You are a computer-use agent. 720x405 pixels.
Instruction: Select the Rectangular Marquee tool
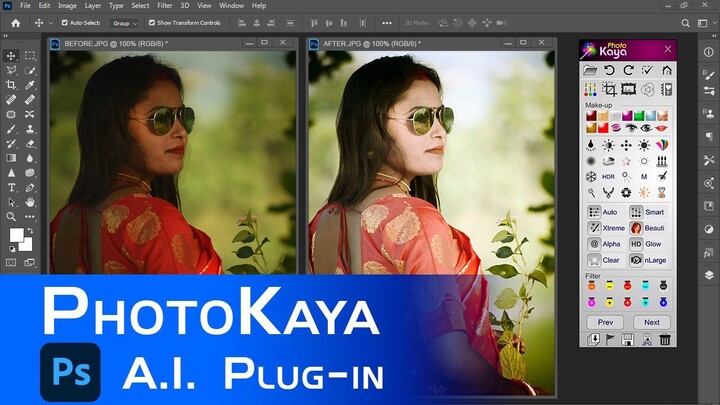30,56
